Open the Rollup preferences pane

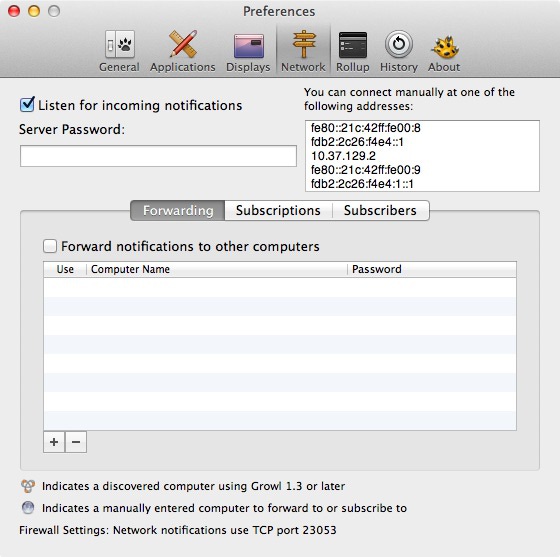(352, 51)
